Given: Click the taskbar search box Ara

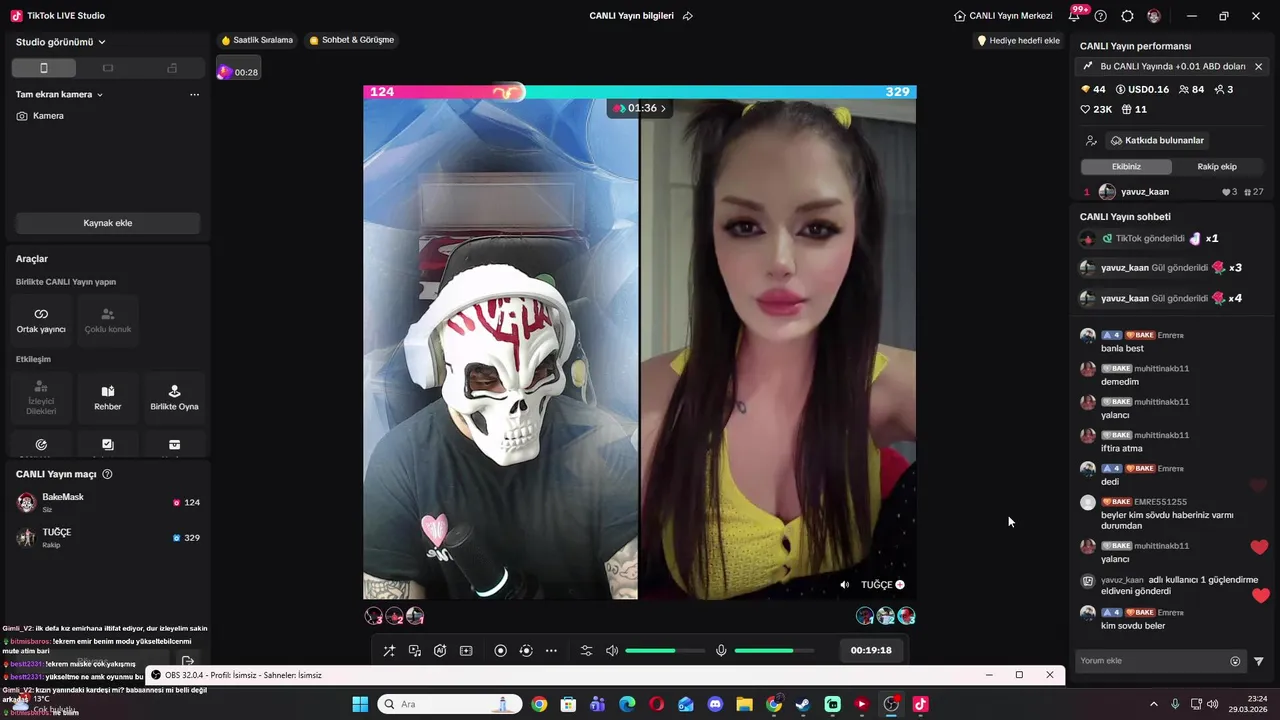Looking at the screenshot, I should (x=449, y=704).
